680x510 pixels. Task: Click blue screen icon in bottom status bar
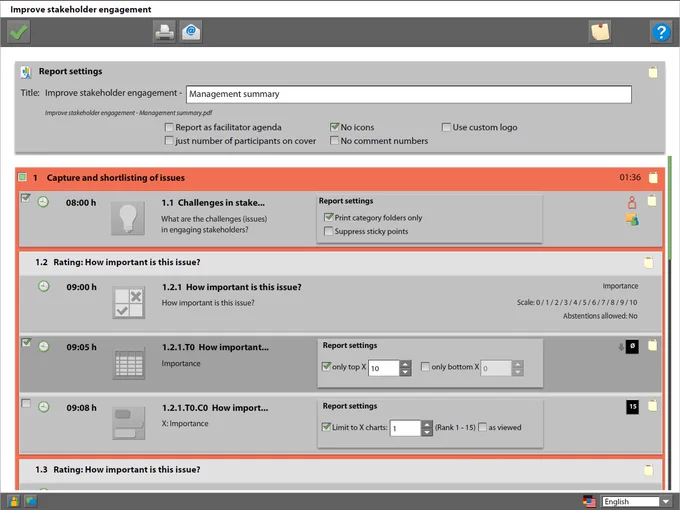pyautogui.click(x=31, y=501)
